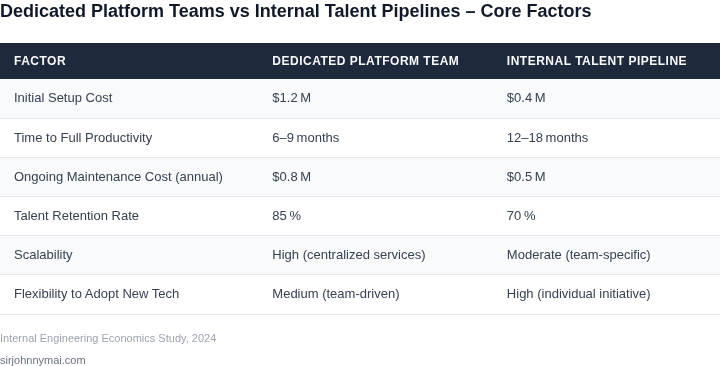Select the 6–9 months cell
The height and width of the screenshot is (366, 720).
[306, 138]
